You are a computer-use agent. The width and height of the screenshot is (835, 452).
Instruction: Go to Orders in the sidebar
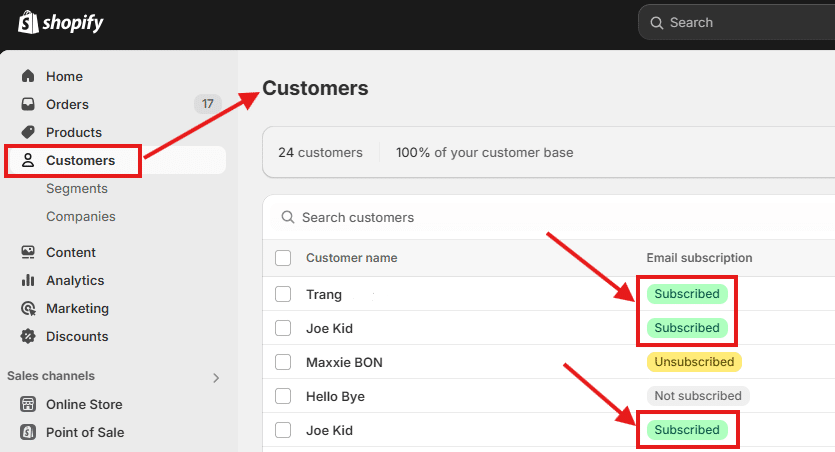point(67,104)
